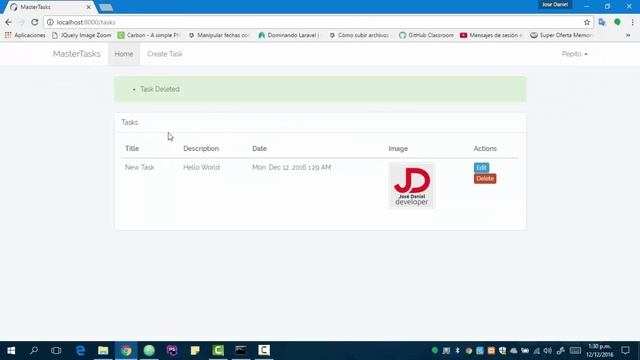
Task: Click the Mon, Dec 12 date cell
Action: [x=291, y=167]
